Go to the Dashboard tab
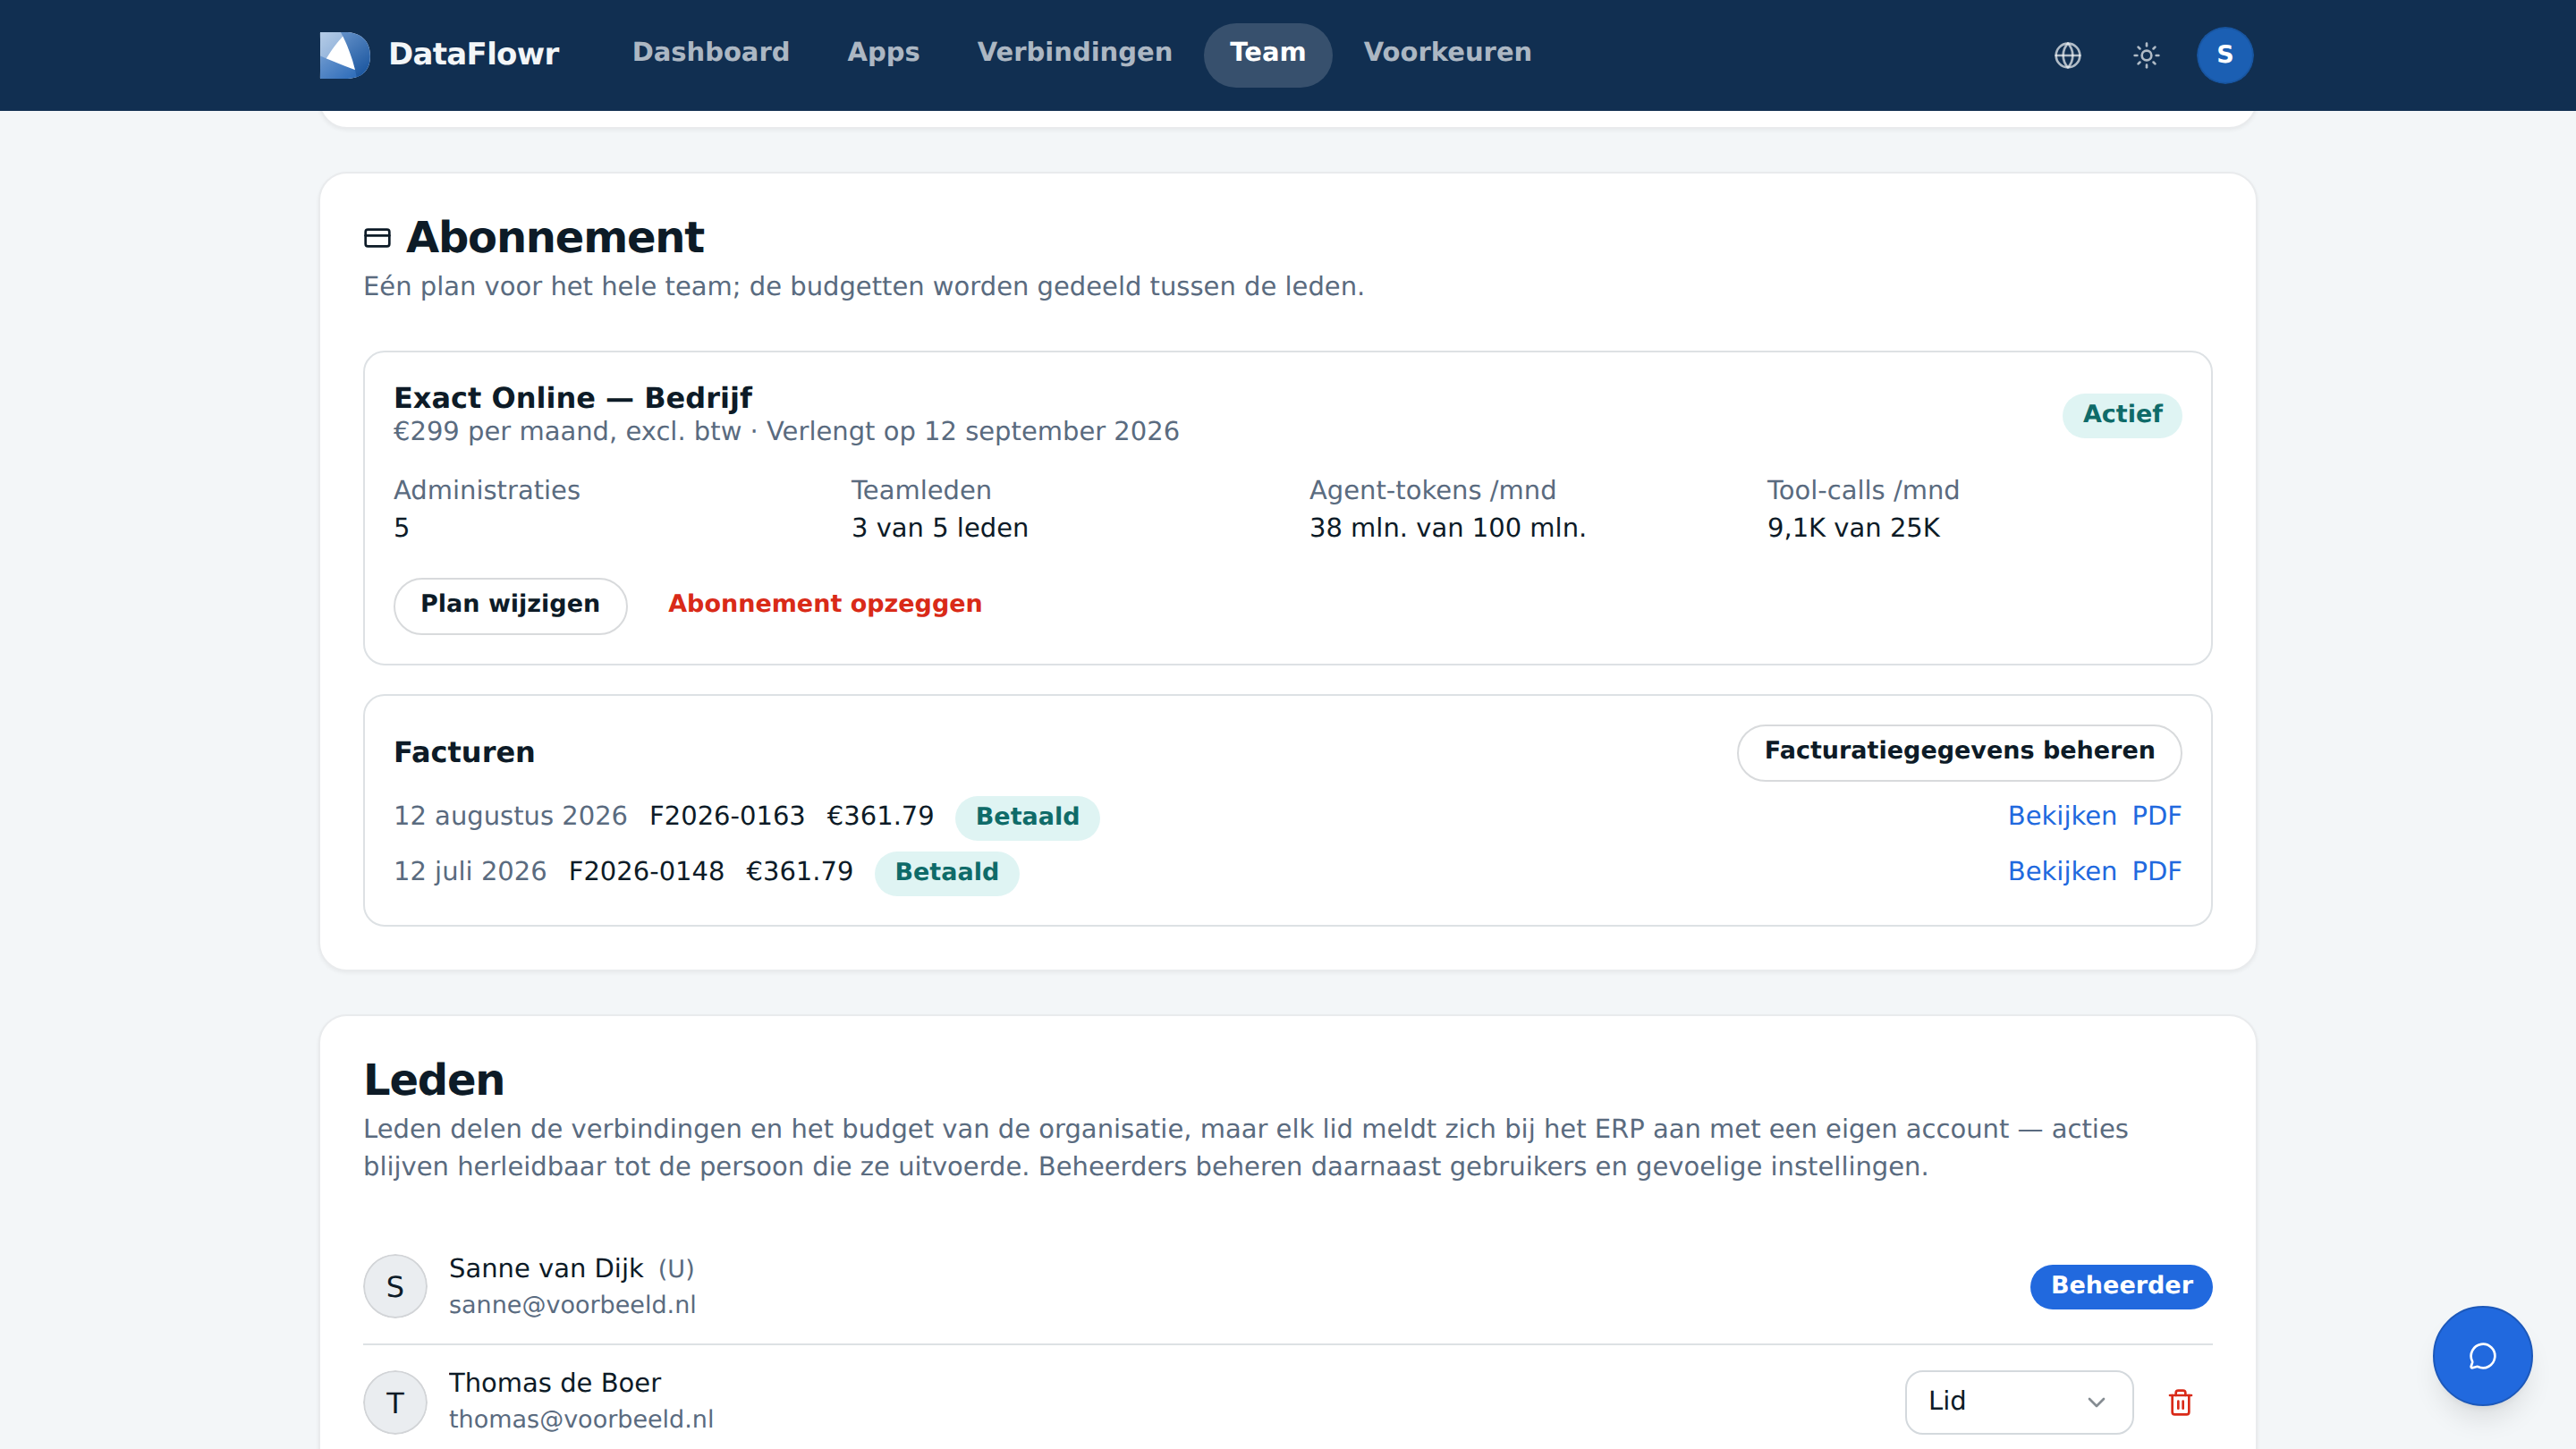Screen dimensions: 2576x1449 coord(711,53)
